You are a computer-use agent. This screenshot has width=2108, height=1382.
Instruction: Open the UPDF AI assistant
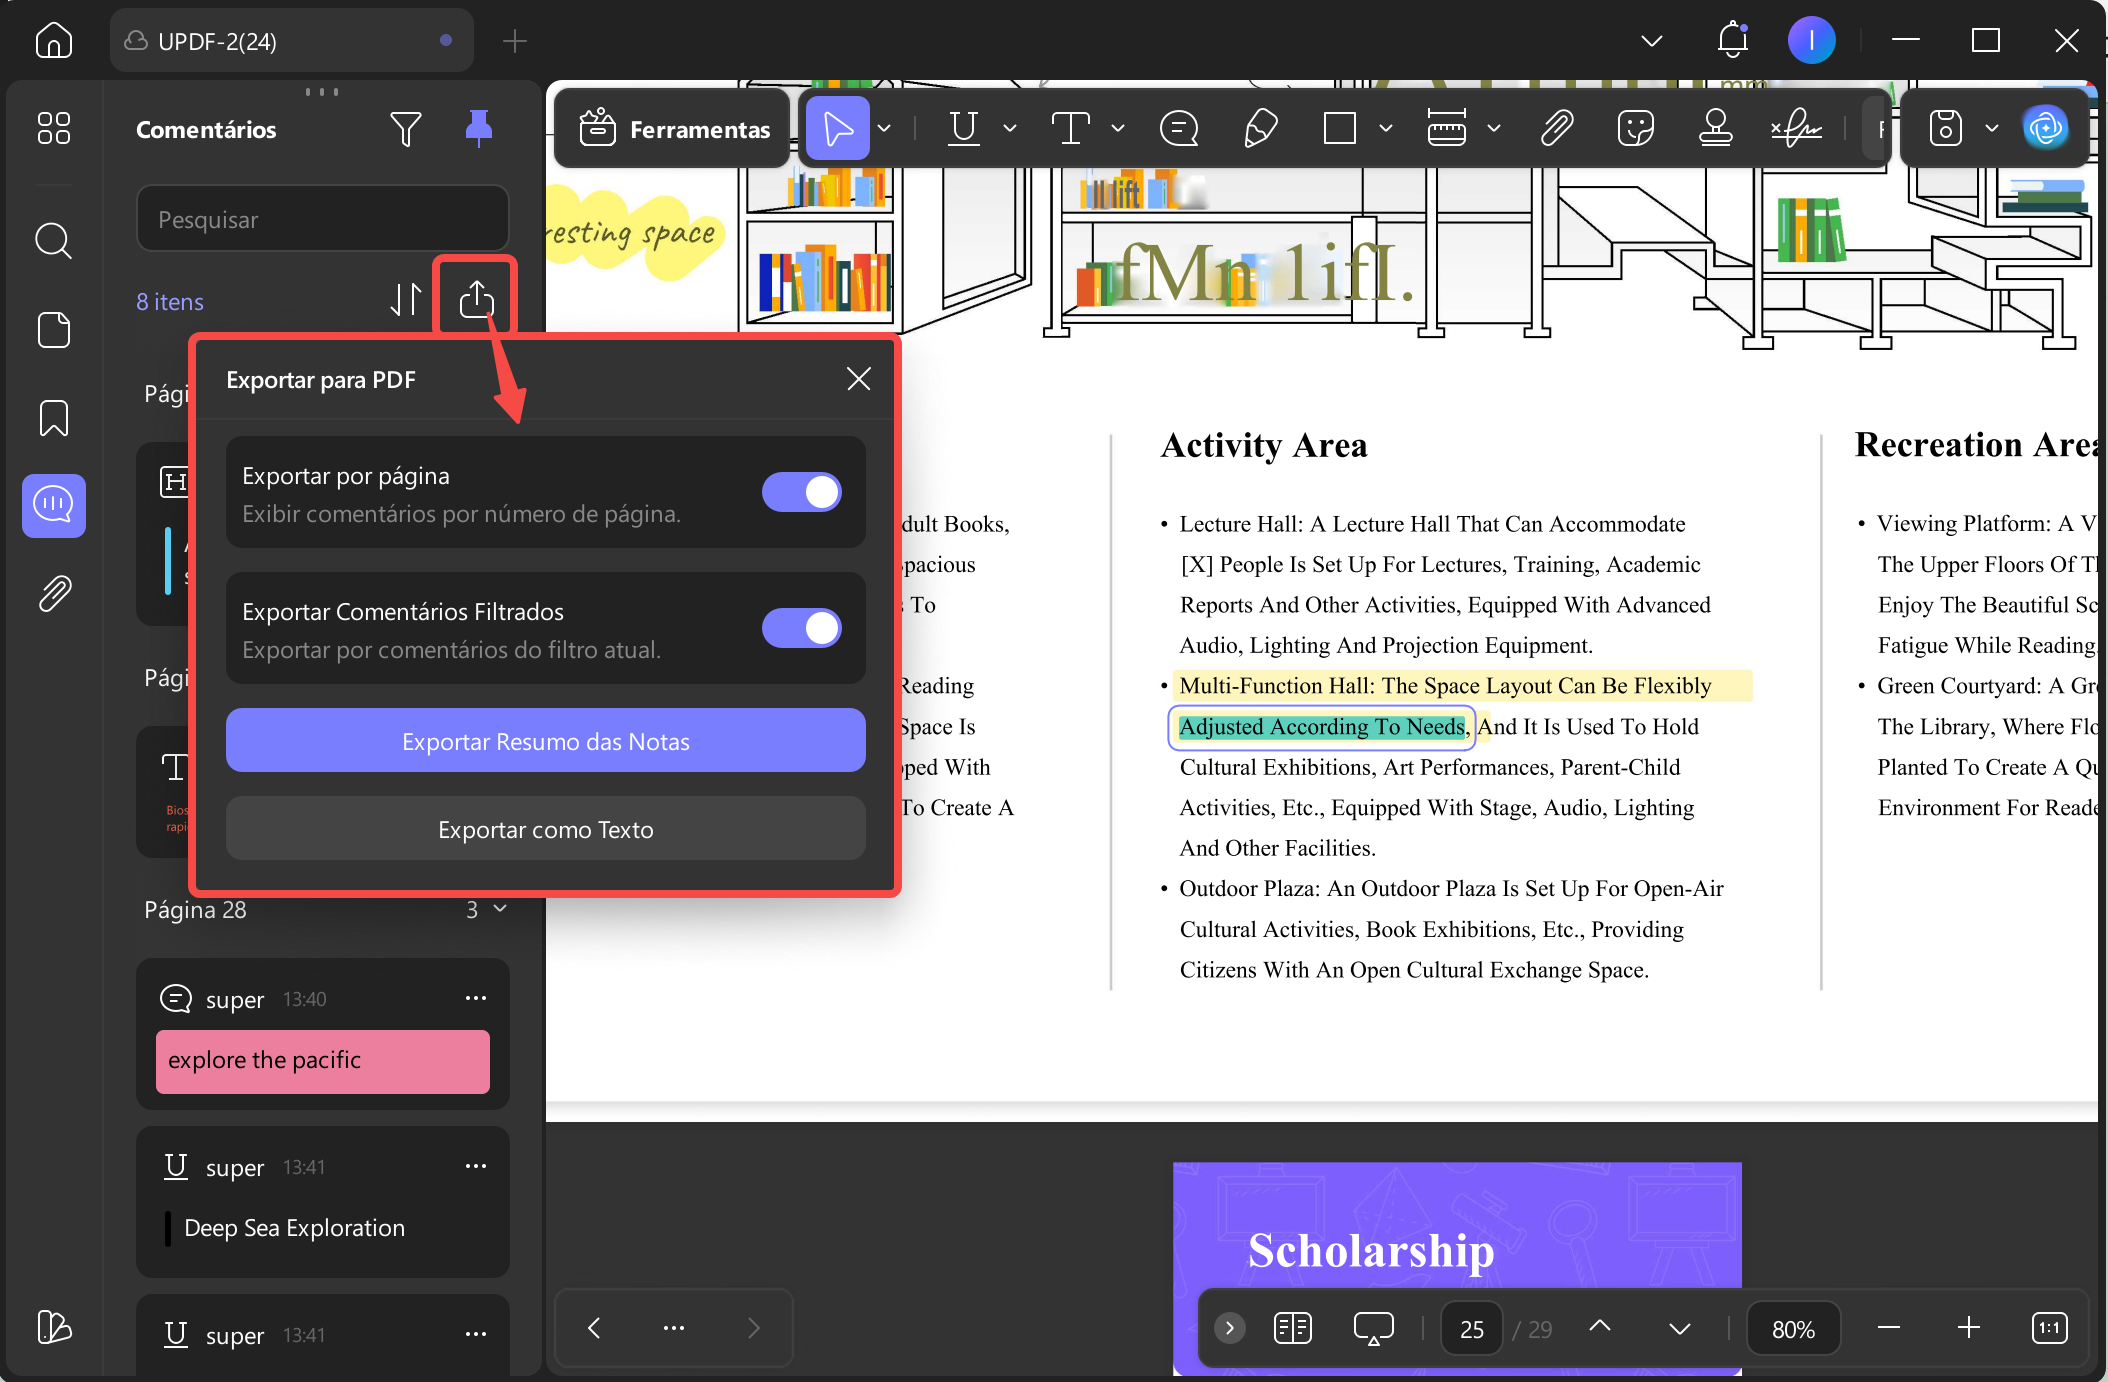[x=2045, y=128]
